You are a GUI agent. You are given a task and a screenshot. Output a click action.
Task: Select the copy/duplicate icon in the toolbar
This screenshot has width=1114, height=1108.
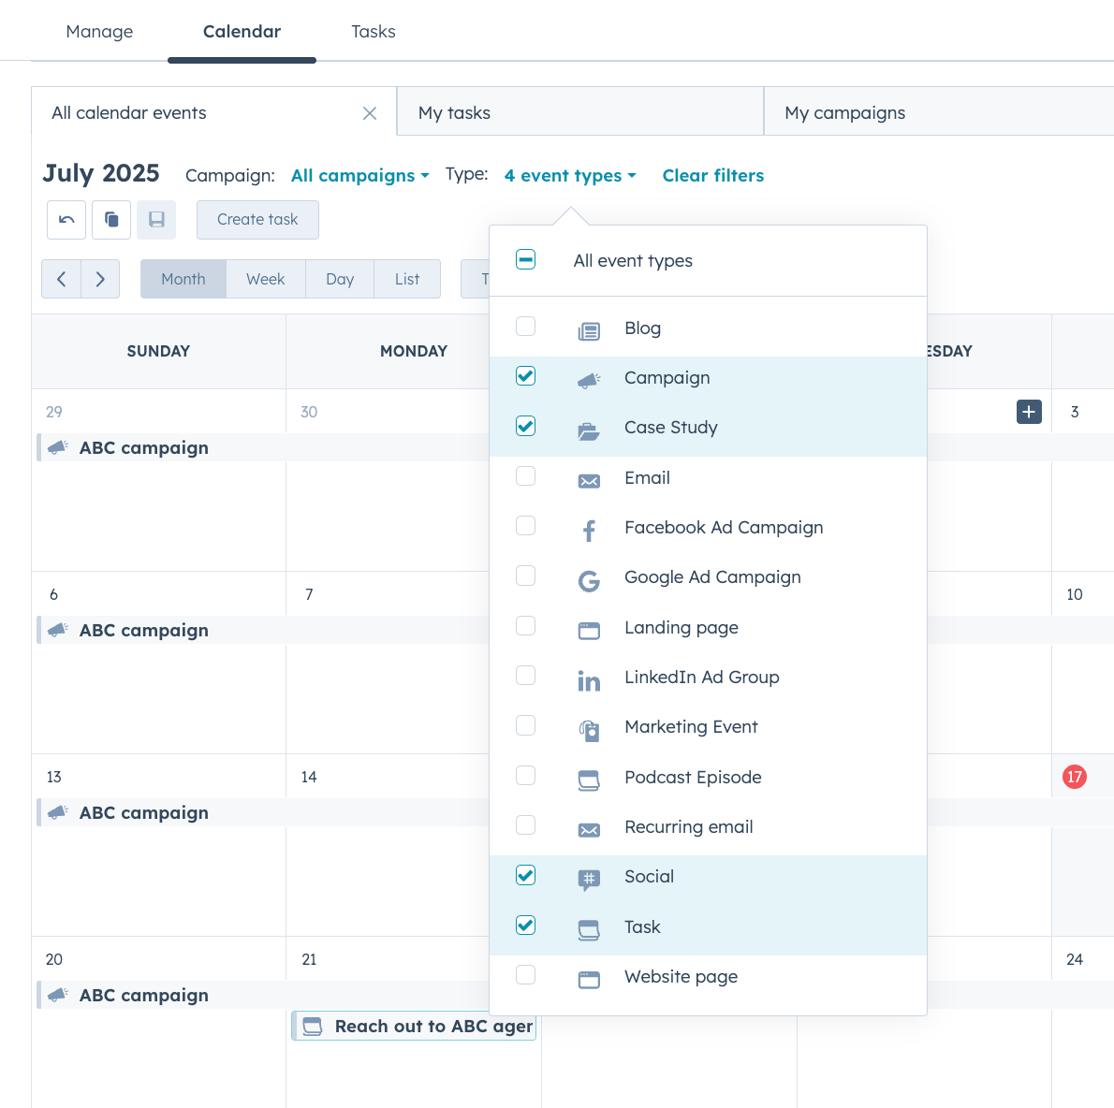click(x=110, y=220)
